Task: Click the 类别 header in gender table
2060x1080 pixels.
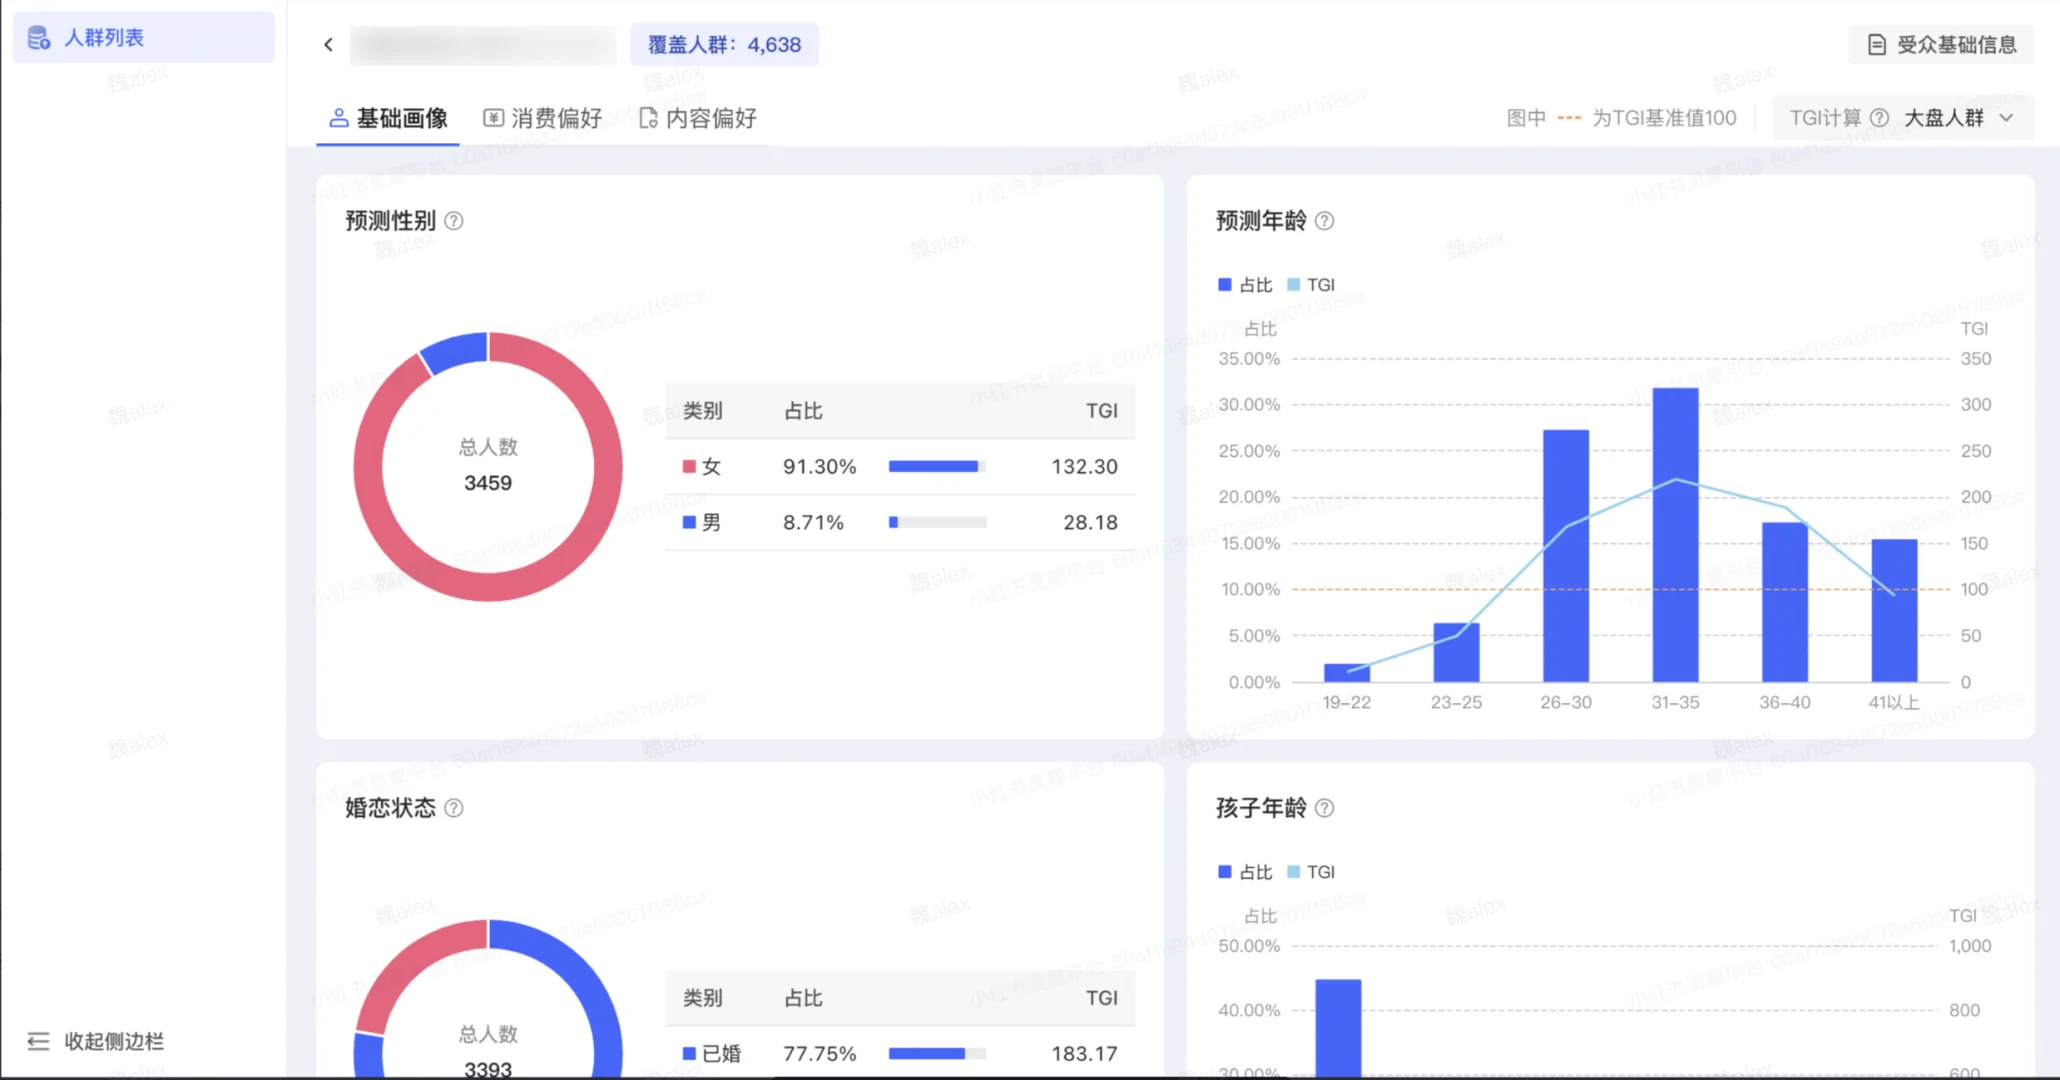Action: [x=702, y=411]
